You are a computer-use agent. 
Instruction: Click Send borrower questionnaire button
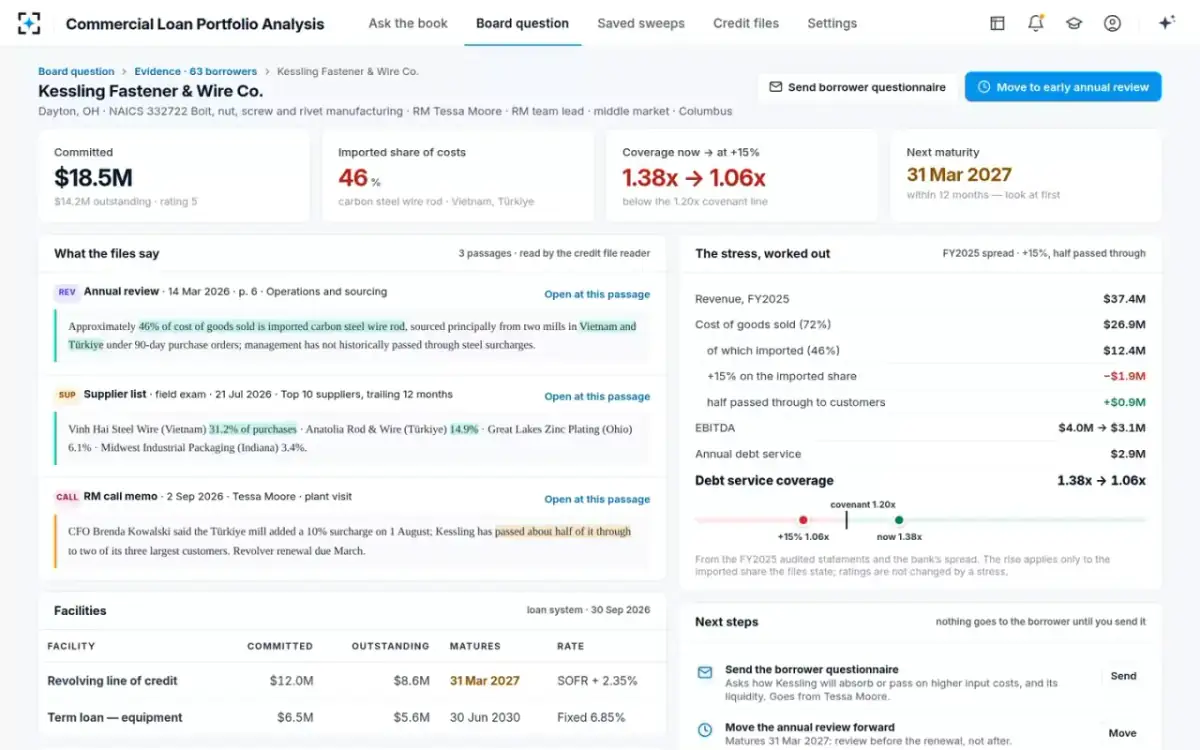click(857, 87)
